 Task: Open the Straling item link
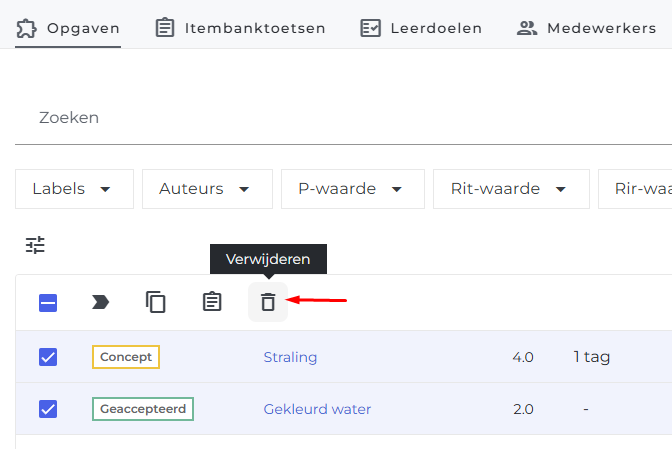[290, 357]
